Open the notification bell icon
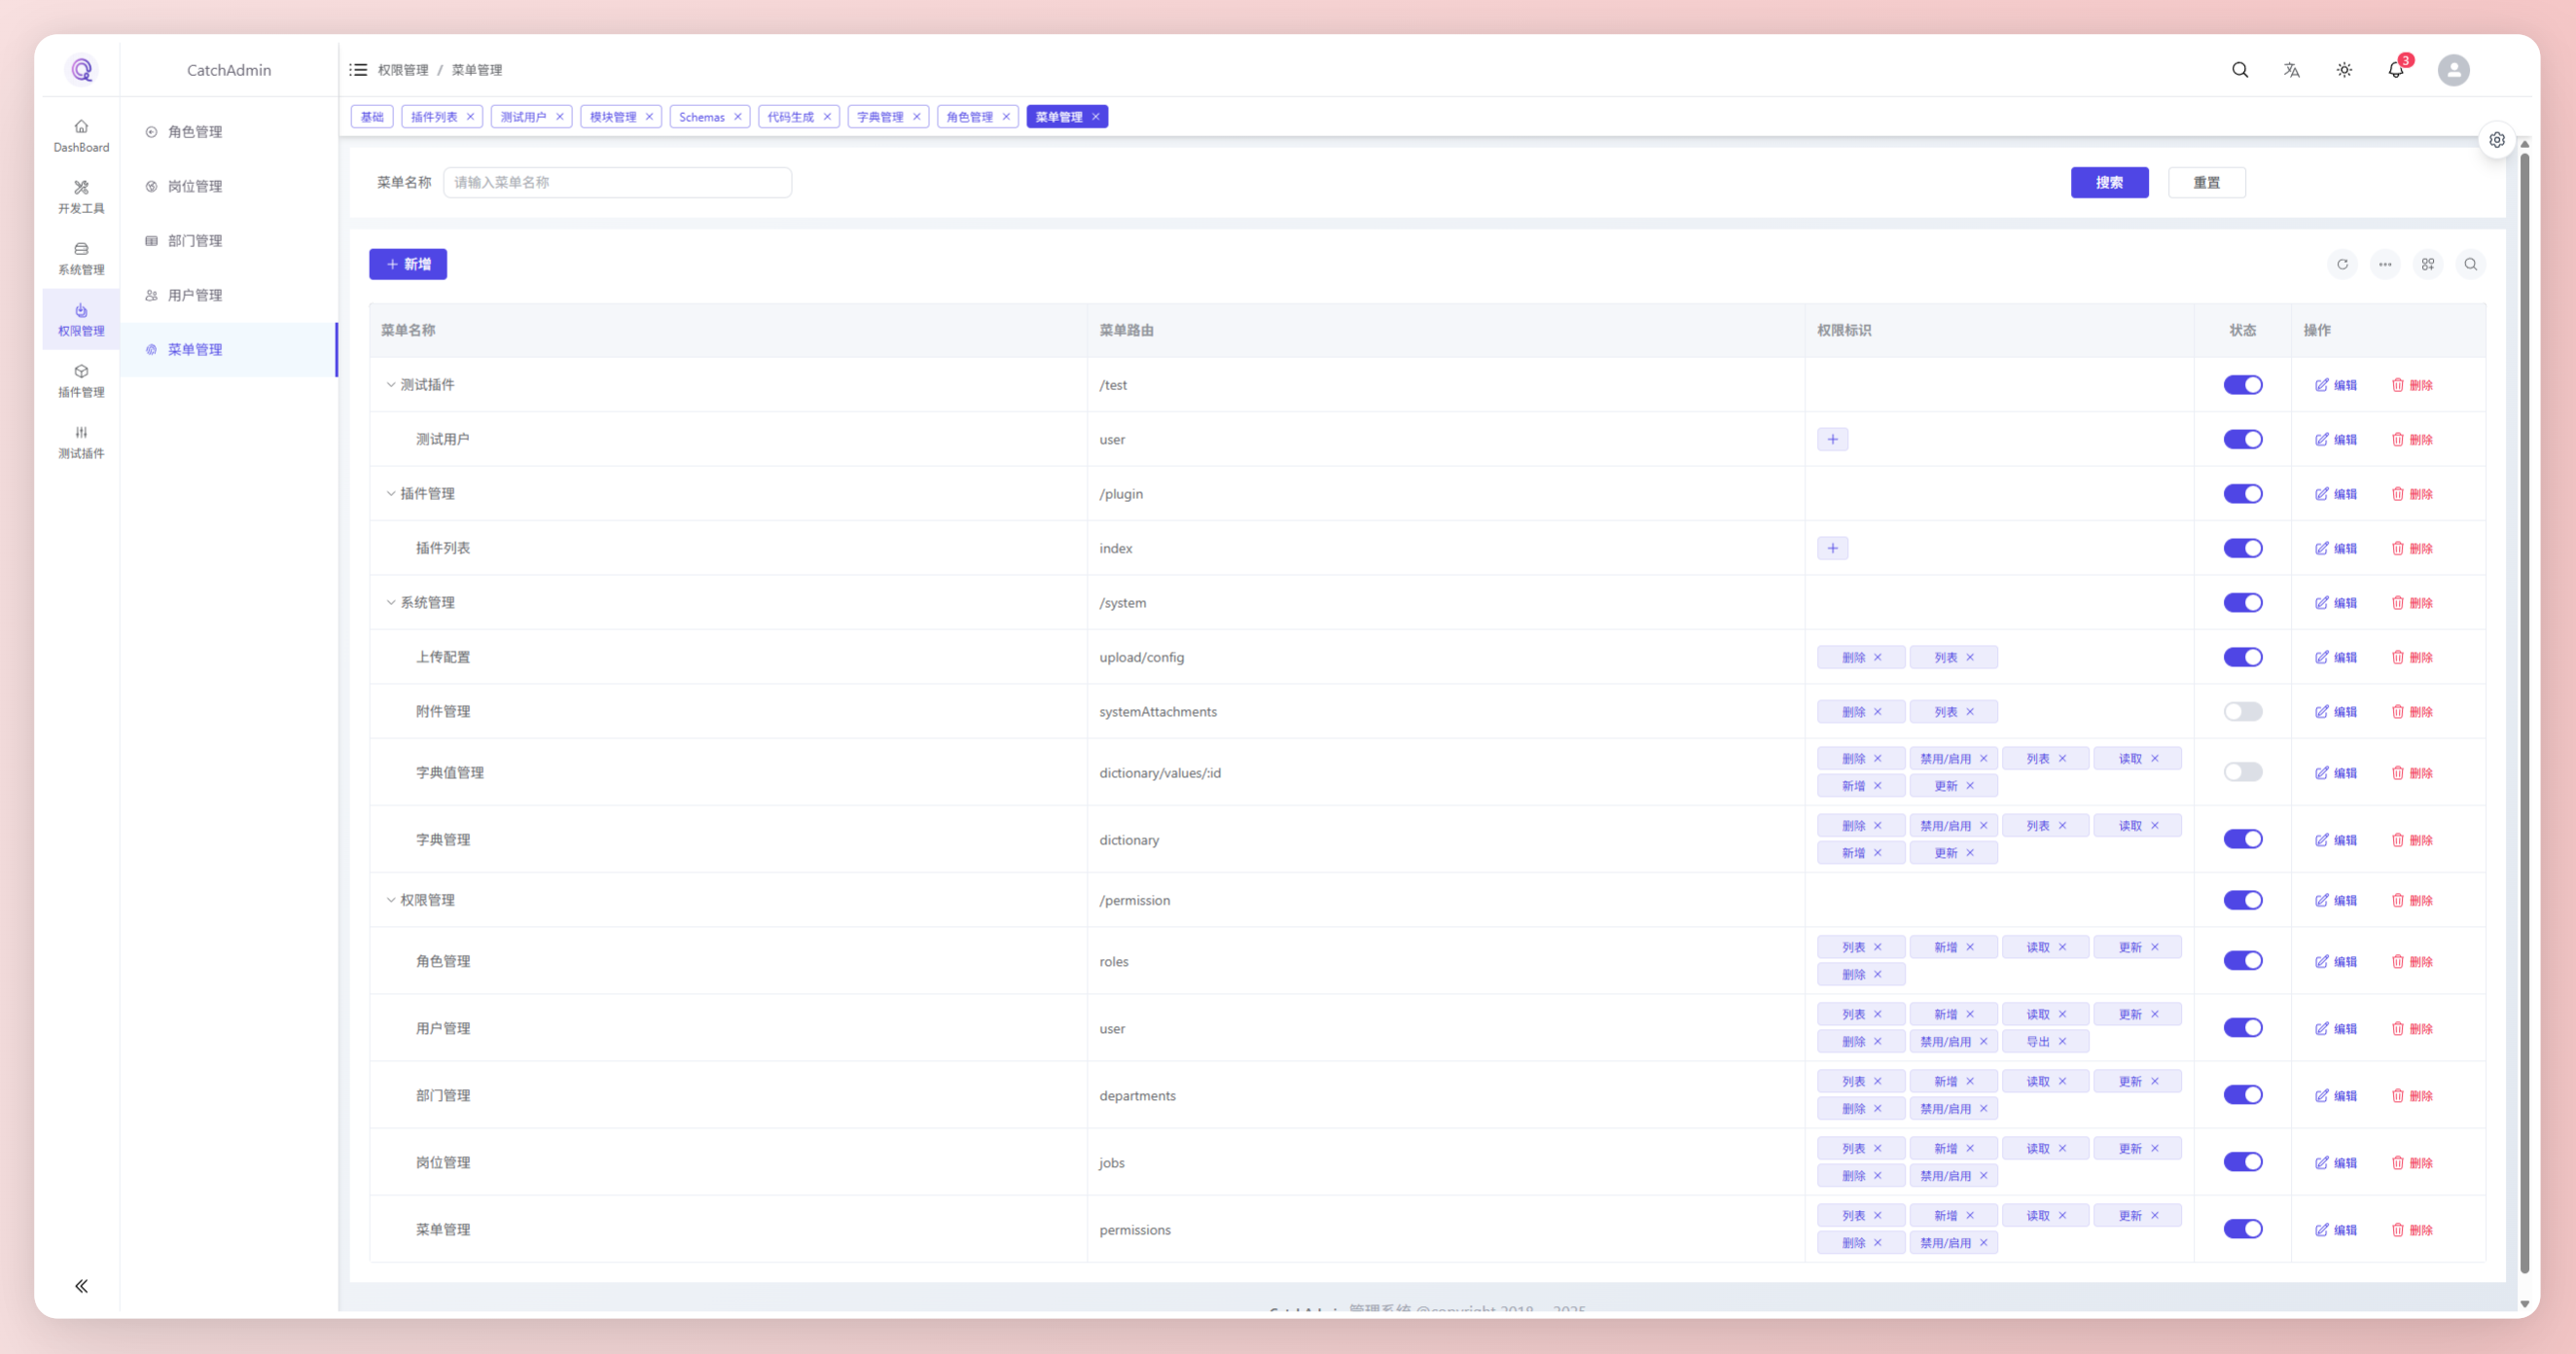Viewport: 2576px width, 1354px height. [x=2395, y=70]
